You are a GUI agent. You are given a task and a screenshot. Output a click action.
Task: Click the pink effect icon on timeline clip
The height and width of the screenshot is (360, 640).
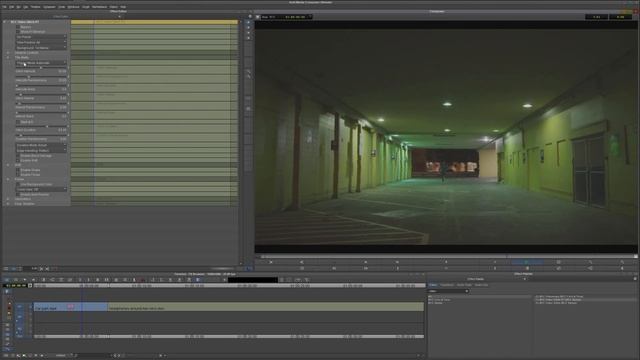[x=71, y=306]
